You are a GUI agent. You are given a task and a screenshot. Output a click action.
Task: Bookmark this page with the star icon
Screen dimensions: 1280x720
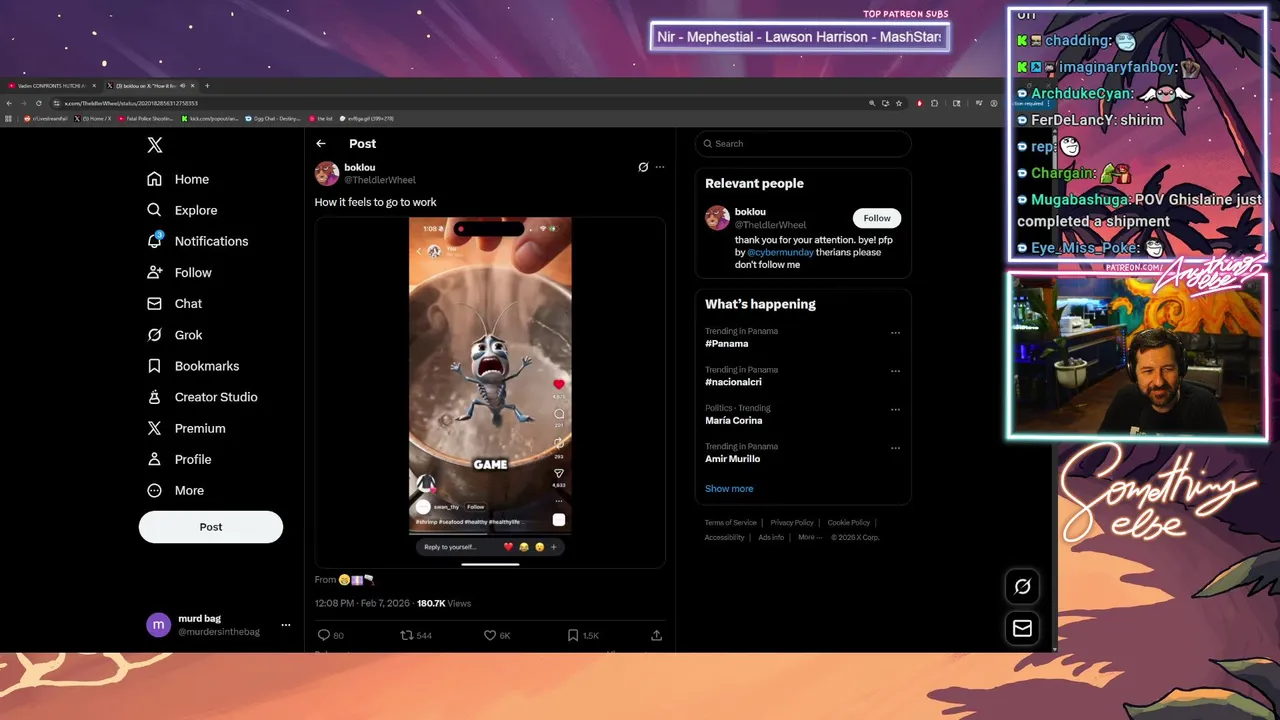point(899,103)
